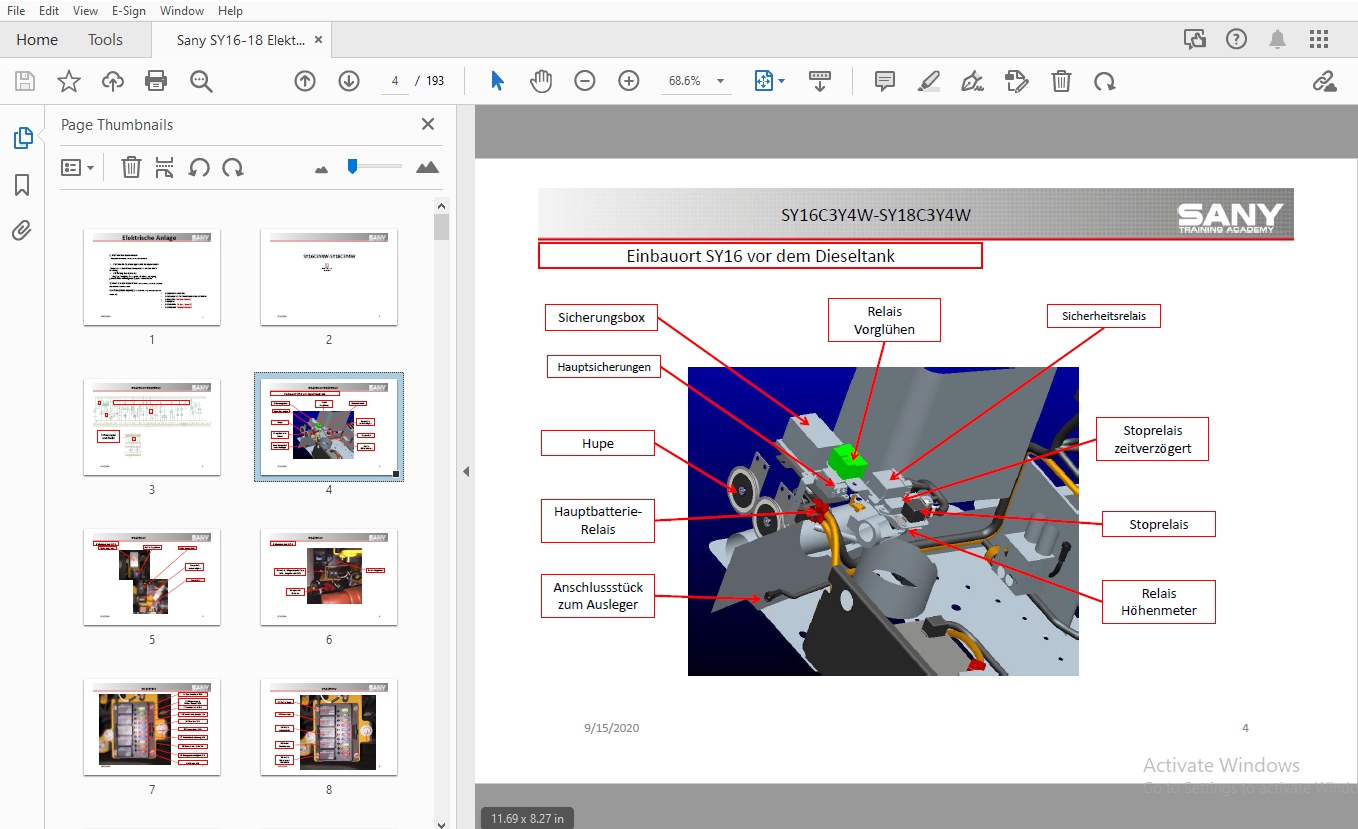Open the File menu

click(16, 10)
